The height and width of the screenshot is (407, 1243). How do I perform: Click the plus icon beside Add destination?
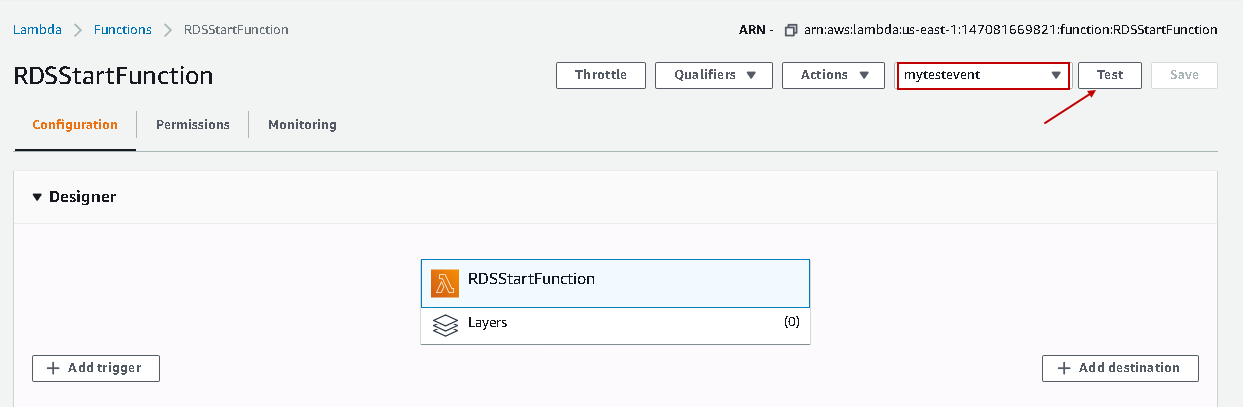[1064, 368]
